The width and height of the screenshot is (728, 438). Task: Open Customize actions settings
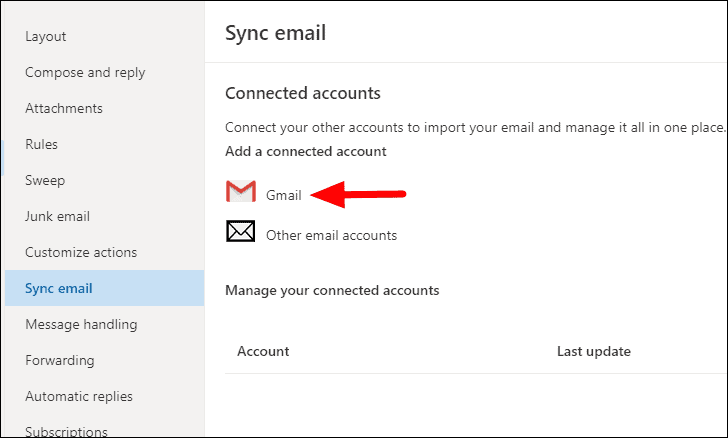click(x=81, y=252)
